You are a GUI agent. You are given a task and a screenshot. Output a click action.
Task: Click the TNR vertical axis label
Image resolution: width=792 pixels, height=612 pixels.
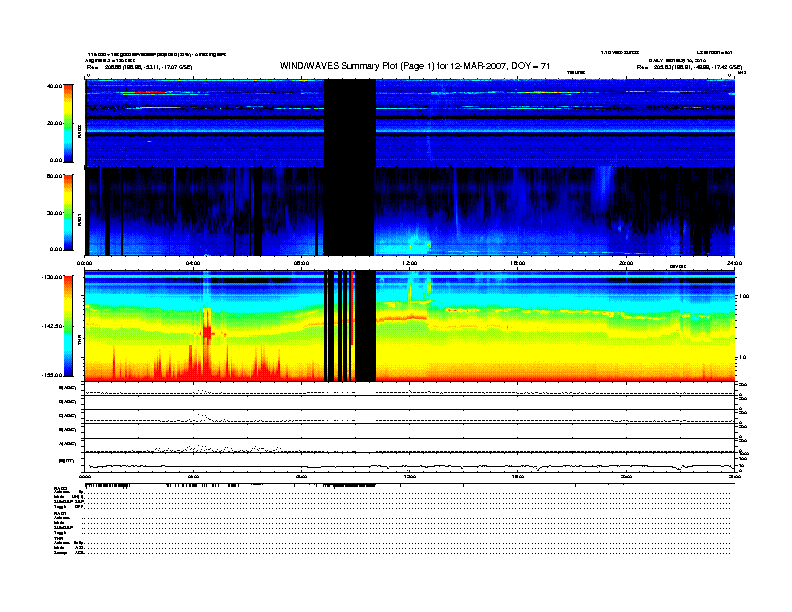[x=79, y=342]
